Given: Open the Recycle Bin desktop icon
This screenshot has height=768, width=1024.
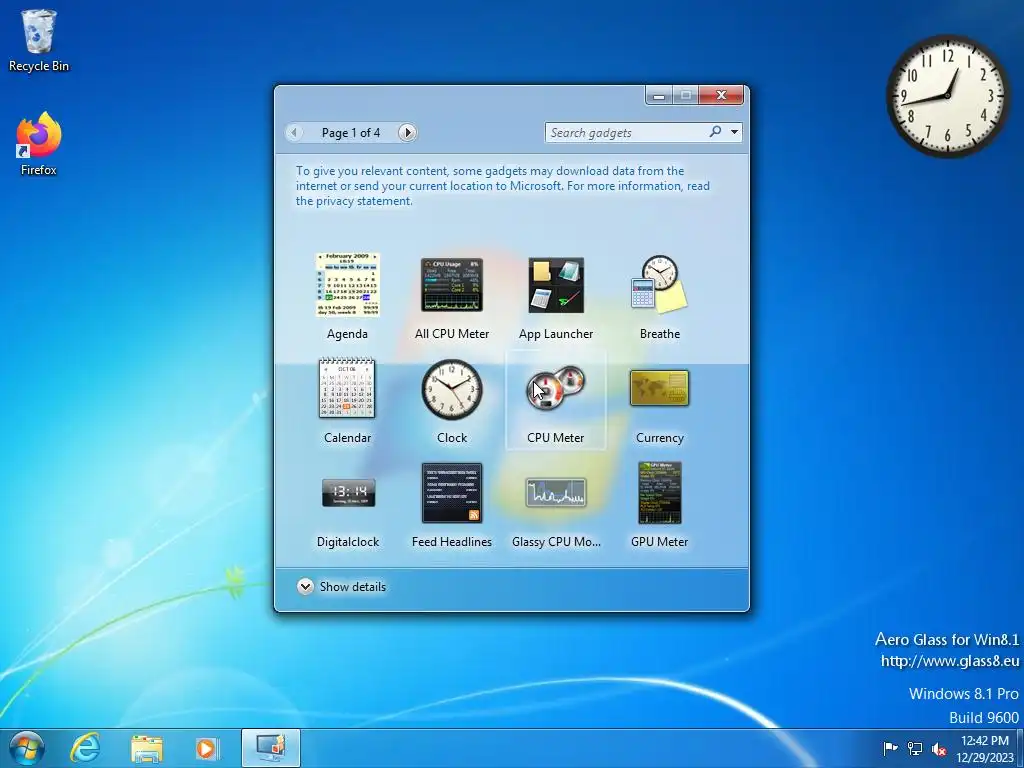Looking at the screenshot, I should (39, 40).
